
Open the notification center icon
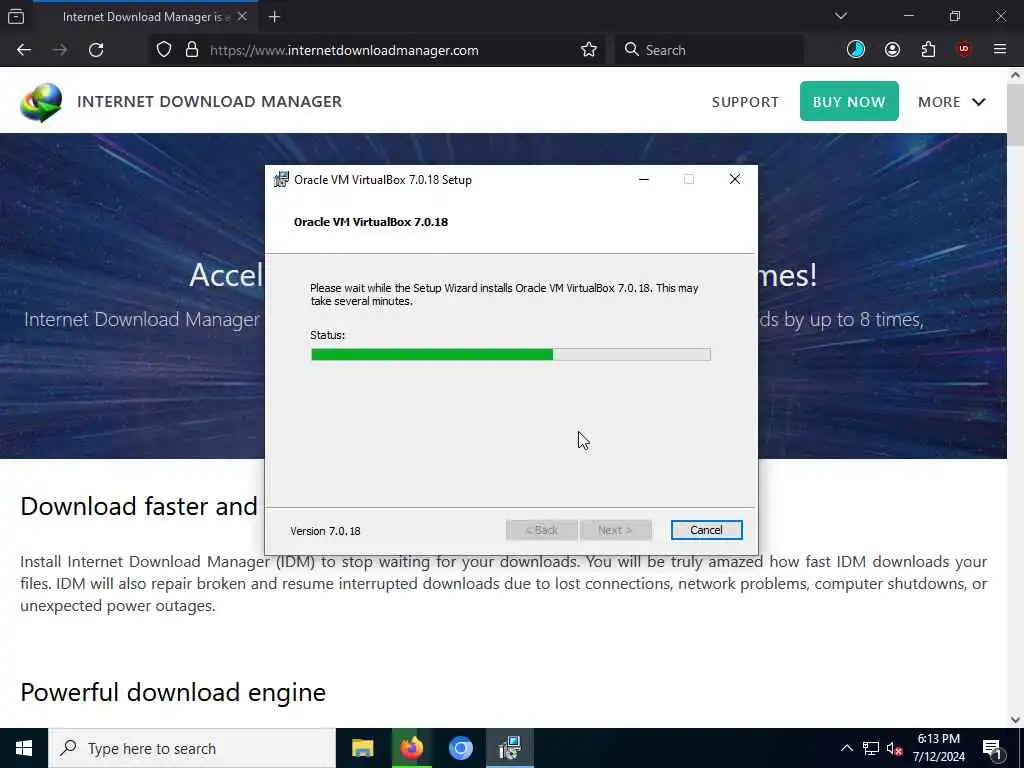pyautogui.click(x=992, y=748)
